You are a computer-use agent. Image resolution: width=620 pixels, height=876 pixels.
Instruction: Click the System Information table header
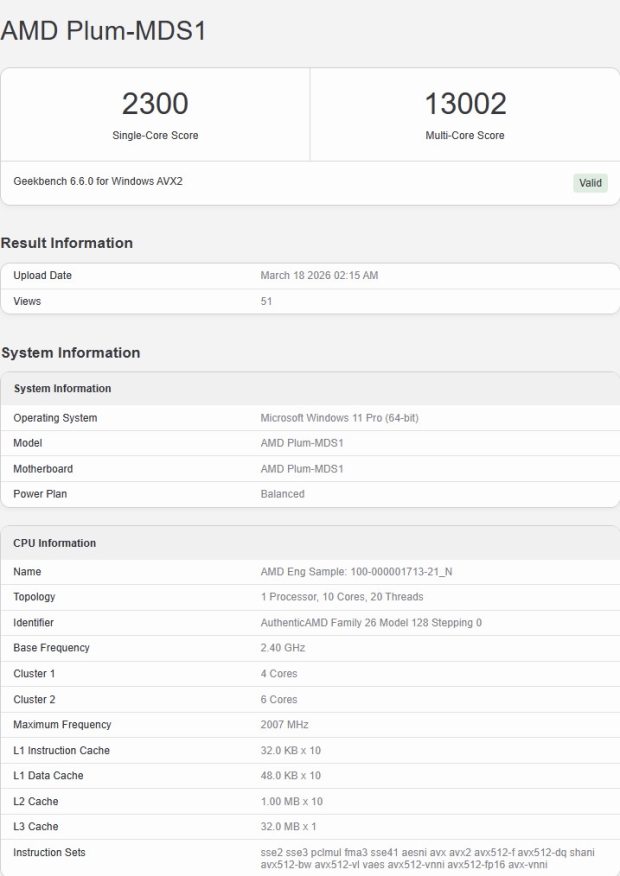[63, 388]
